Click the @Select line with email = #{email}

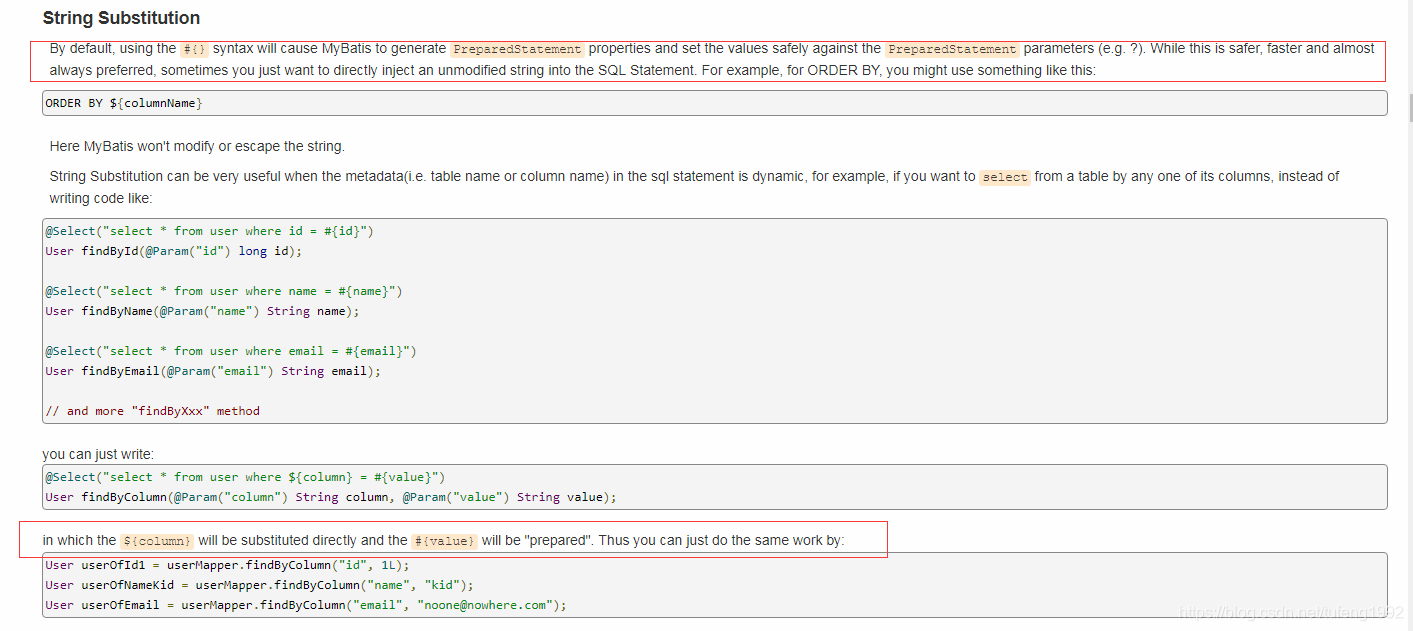click(231, 351)
